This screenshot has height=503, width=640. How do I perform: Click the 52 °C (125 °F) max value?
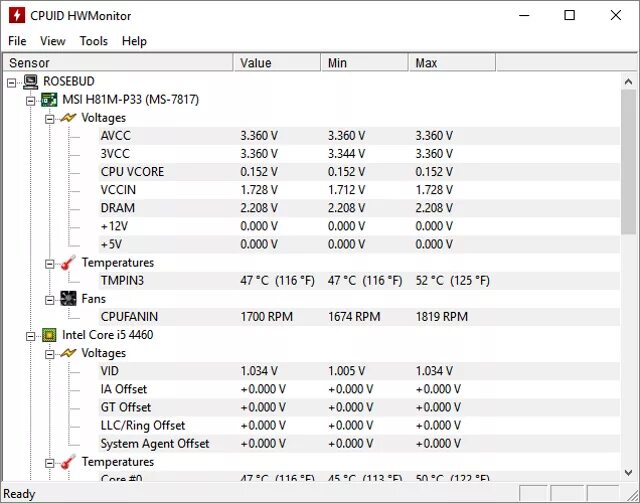click(452, 281)
